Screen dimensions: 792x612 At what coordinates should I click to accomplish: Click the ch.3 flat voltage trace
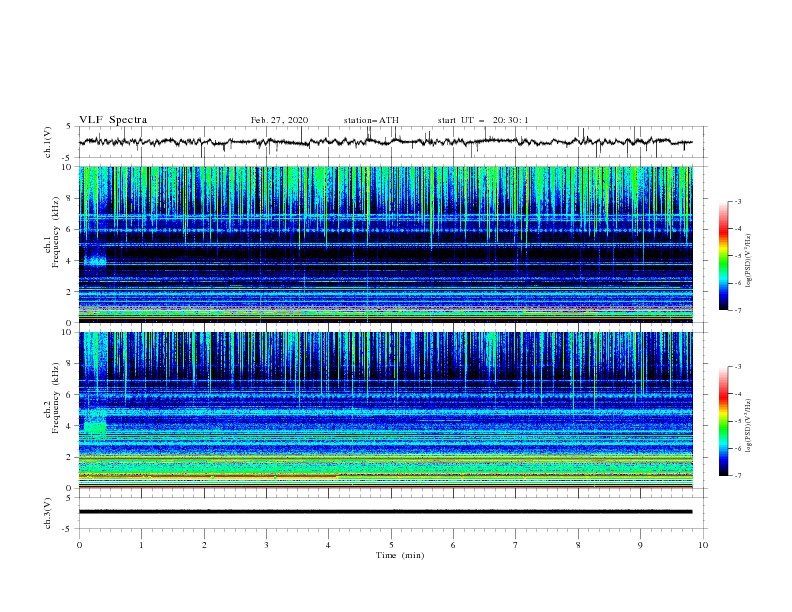385,512
